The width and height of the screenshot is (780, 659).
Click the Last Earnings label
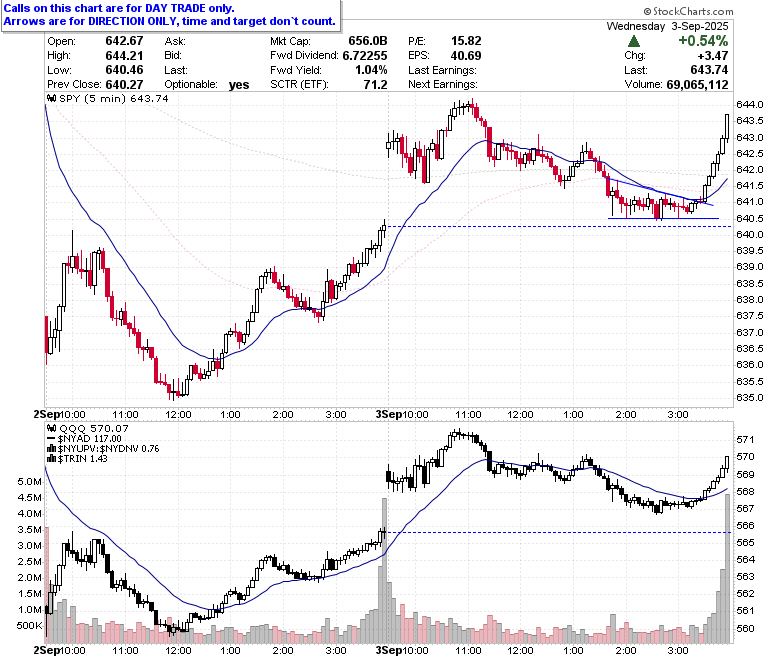[442, 70]
